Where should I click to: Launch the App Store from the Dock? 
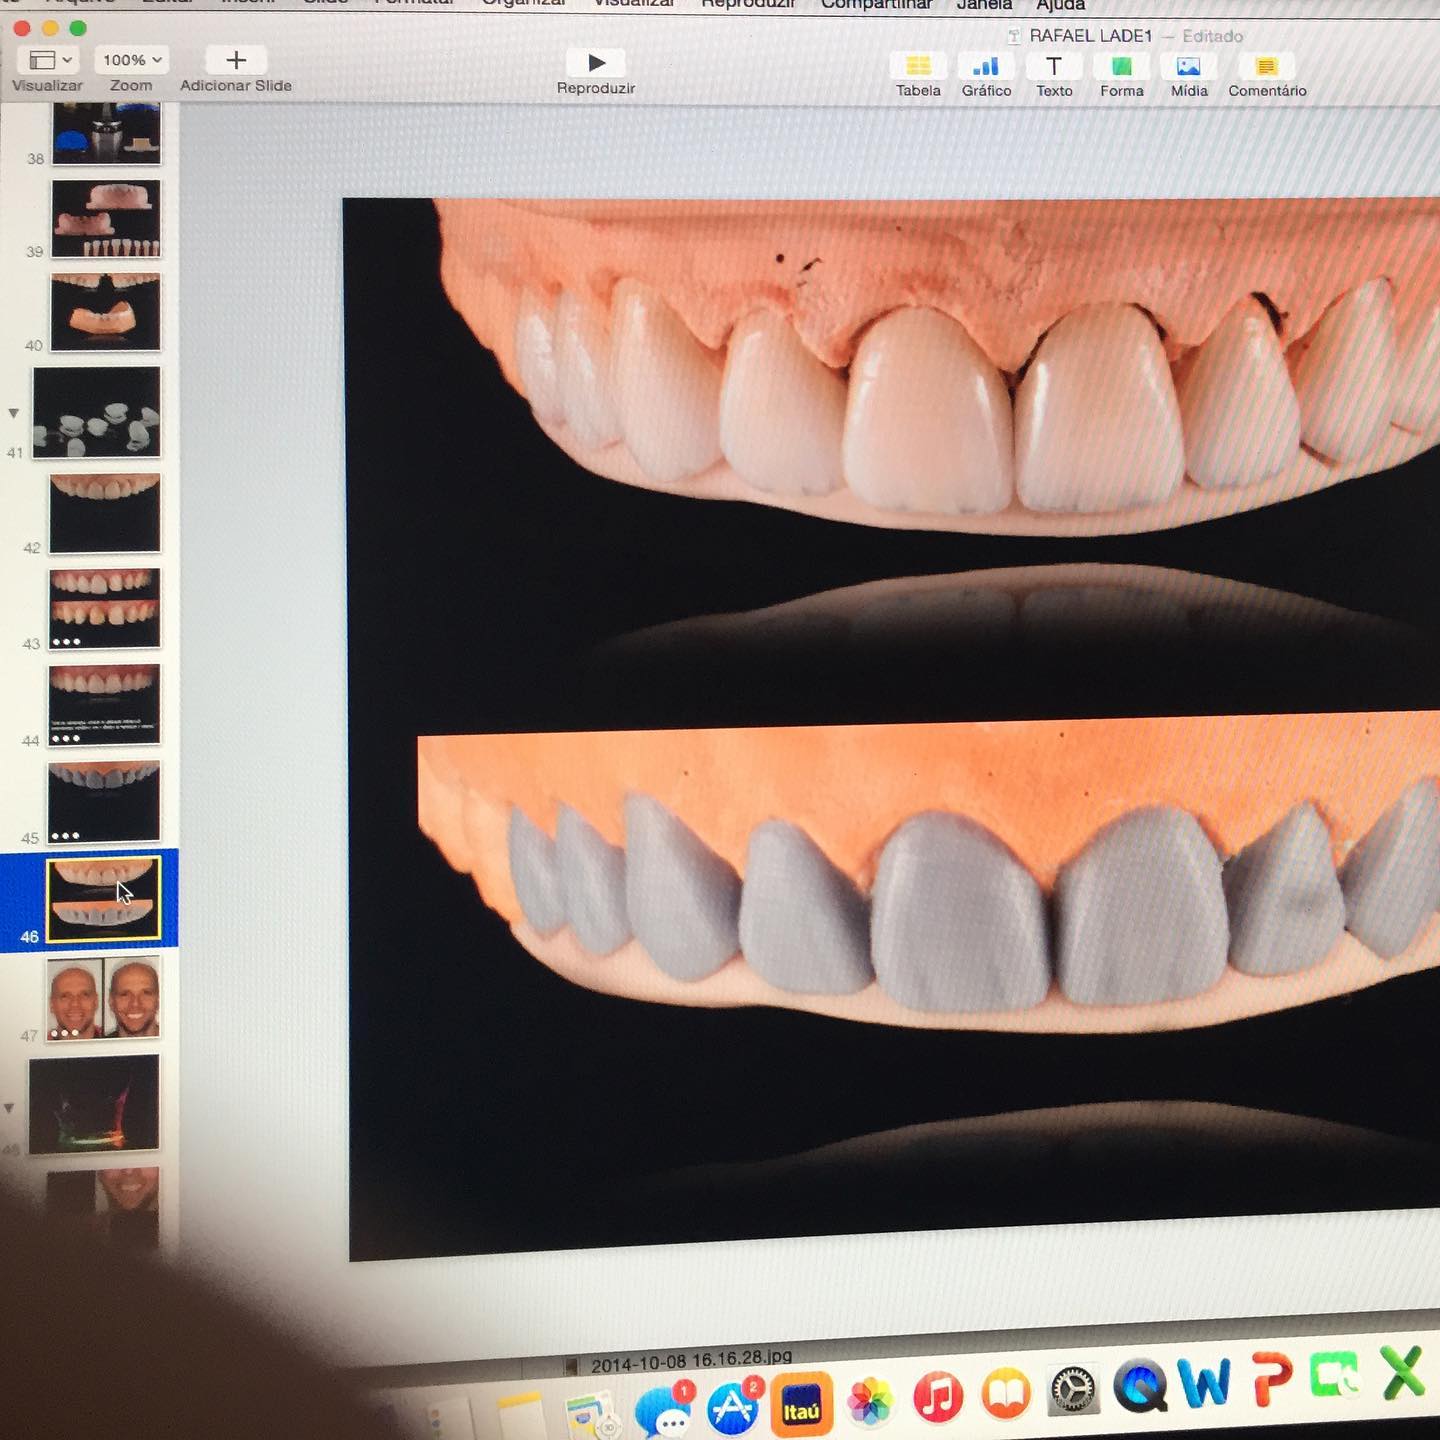[x=734, y=1406]
